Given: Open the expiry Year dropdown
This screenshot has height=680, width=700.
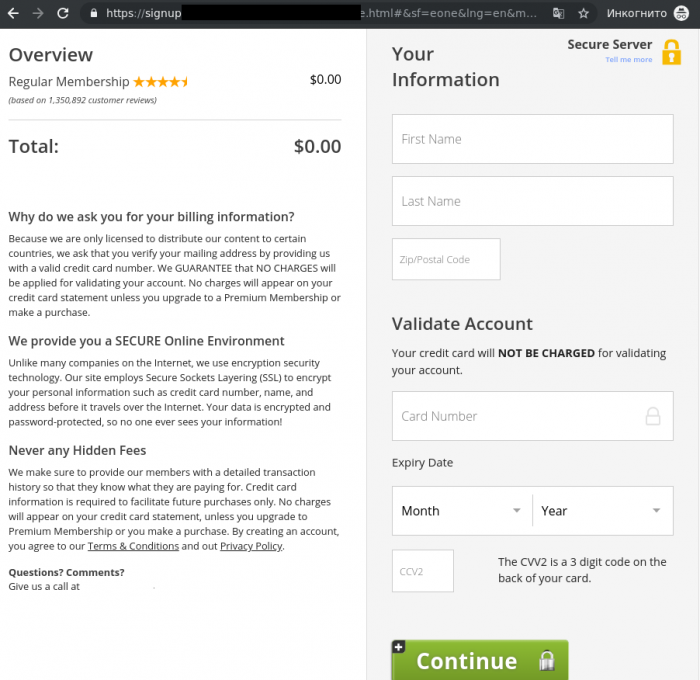Looking at the screenshot, I should point(602,511).
